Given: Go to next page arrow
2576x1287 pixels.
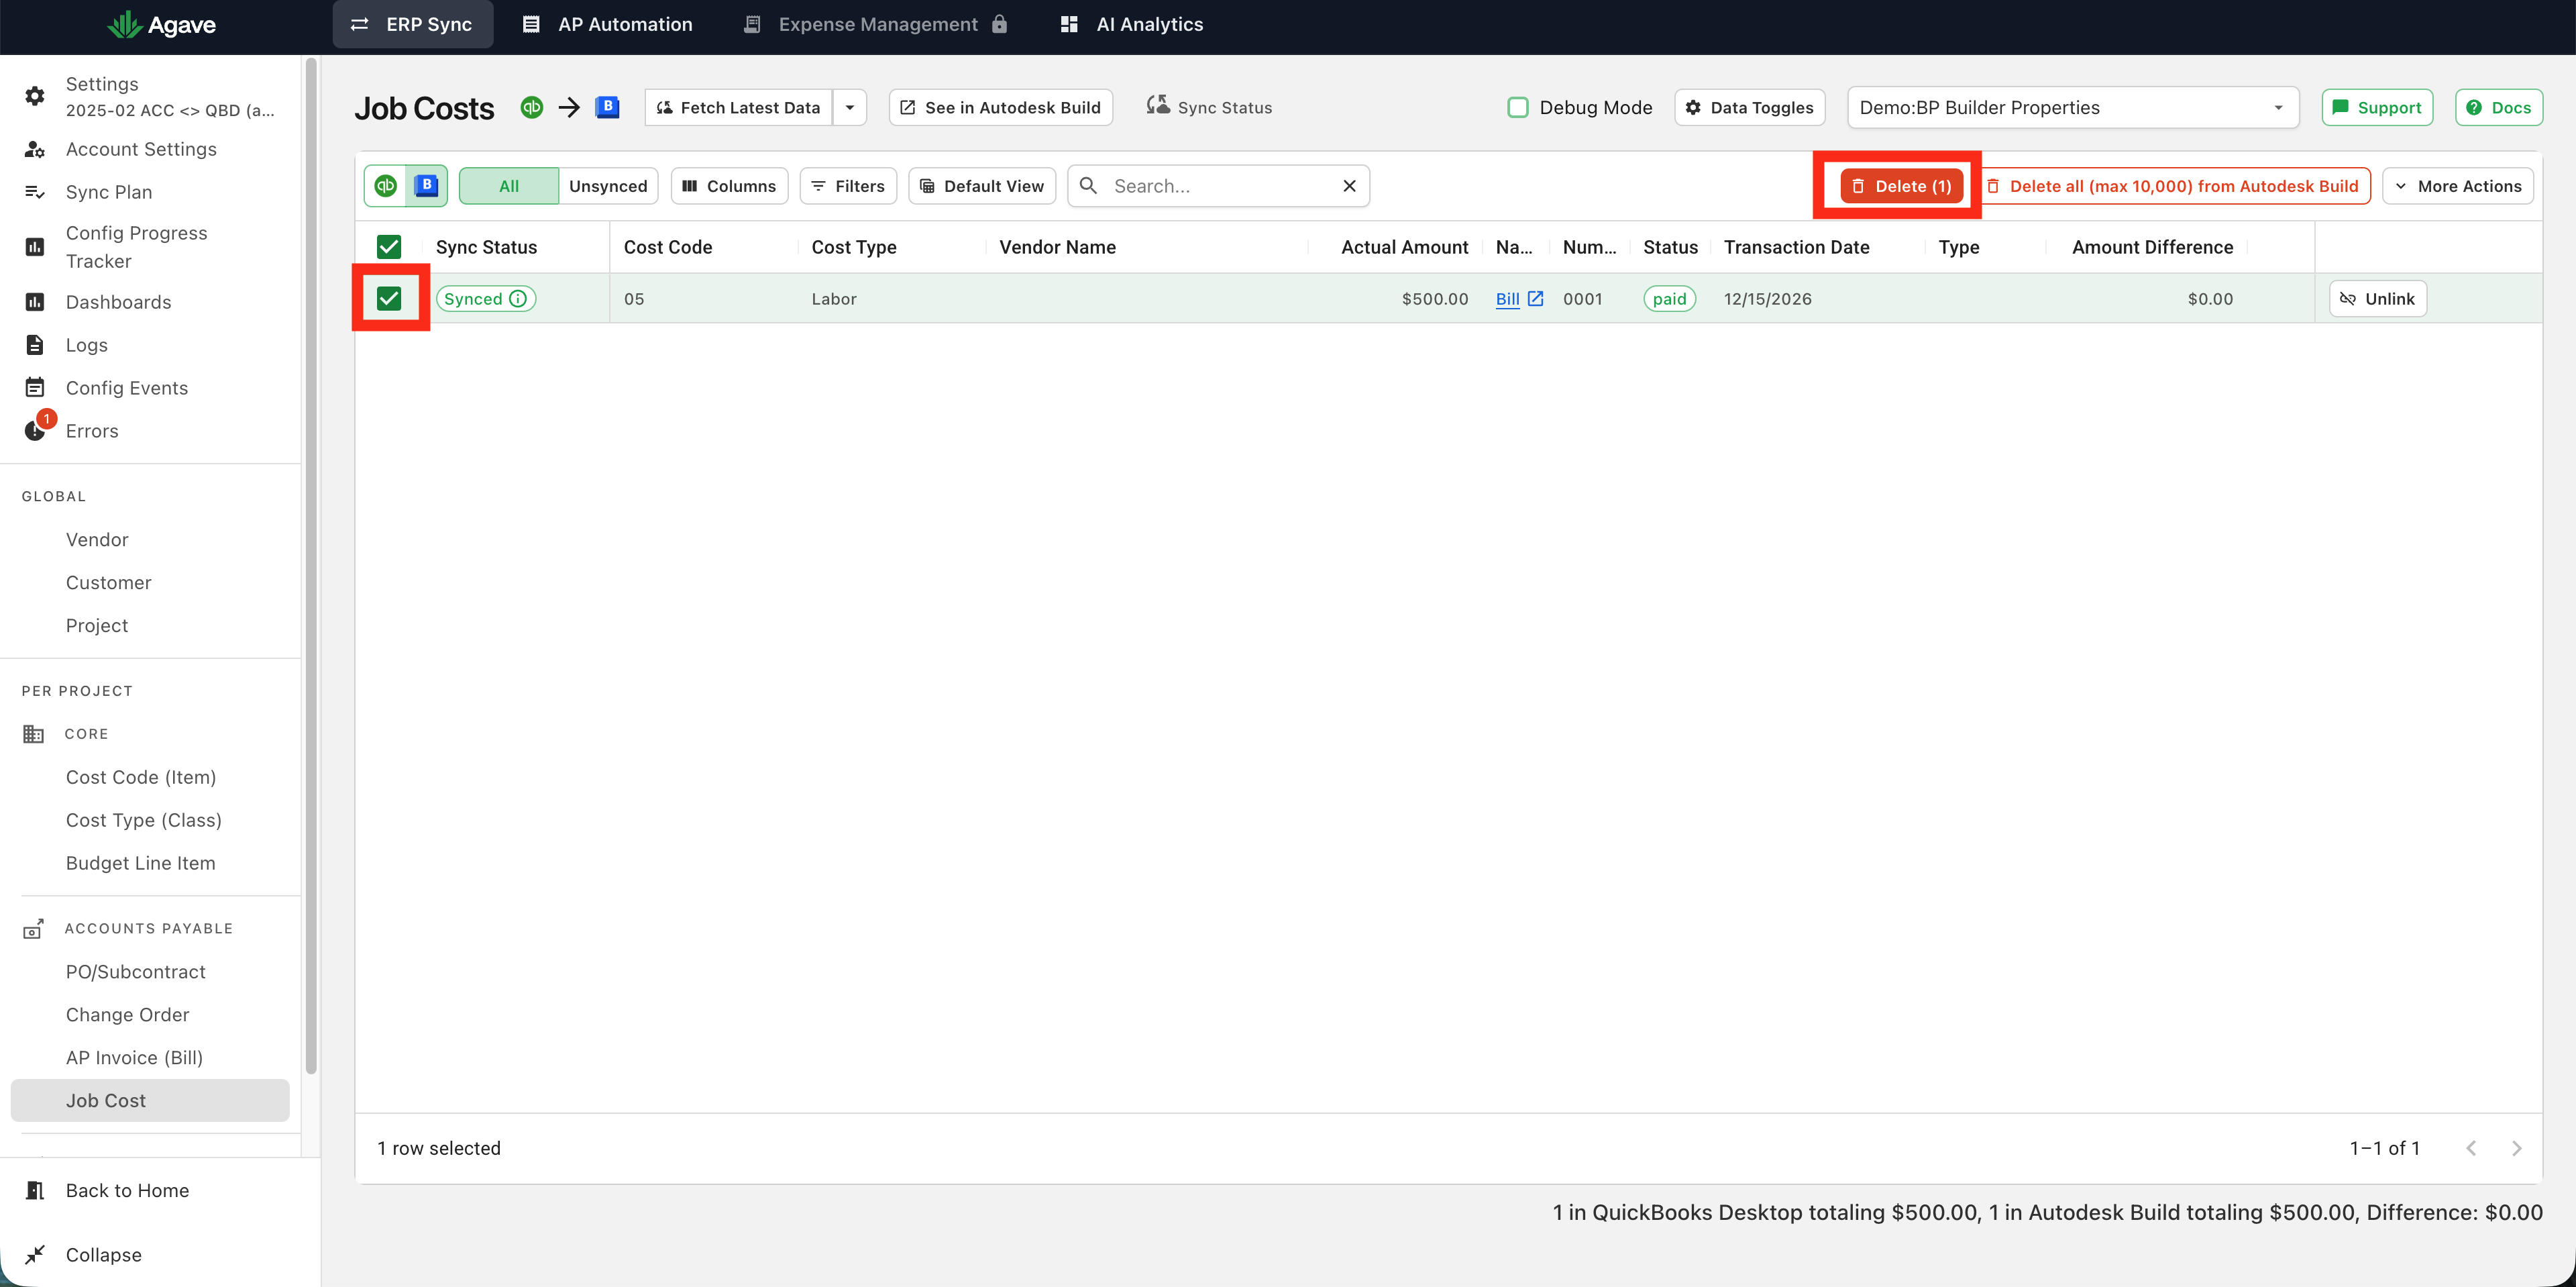Looking at the screenshot, I should point(2516,1148).
